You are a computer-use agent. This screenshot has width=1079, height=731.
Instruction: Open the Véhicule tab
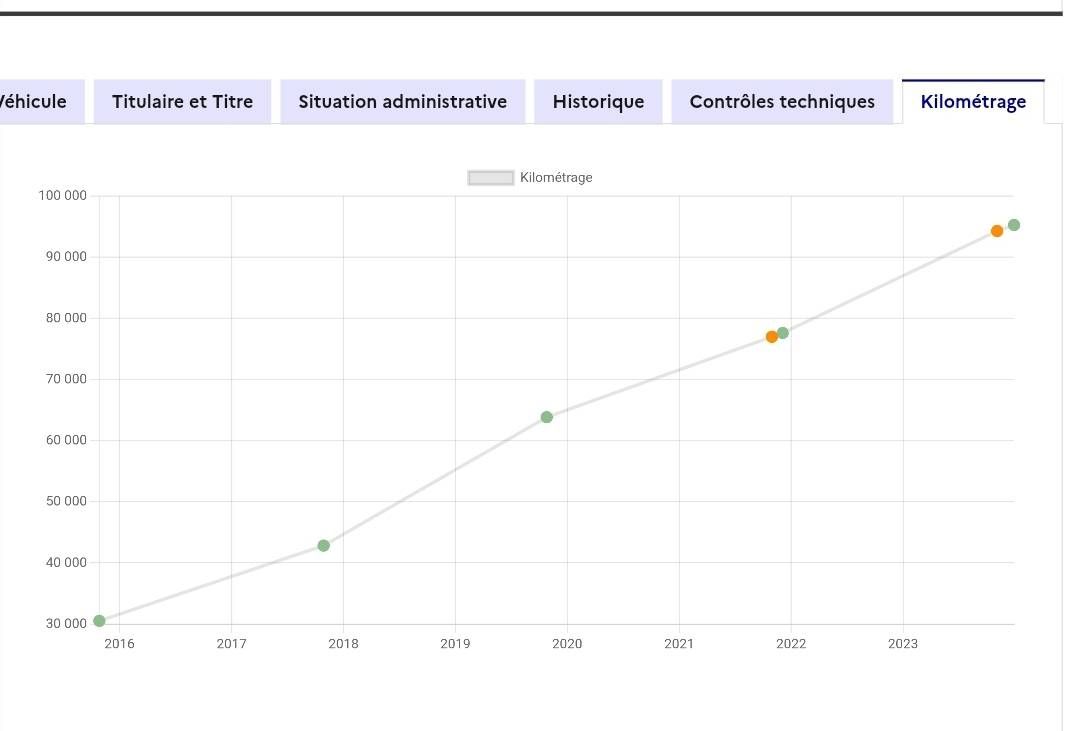pos(41,102)
